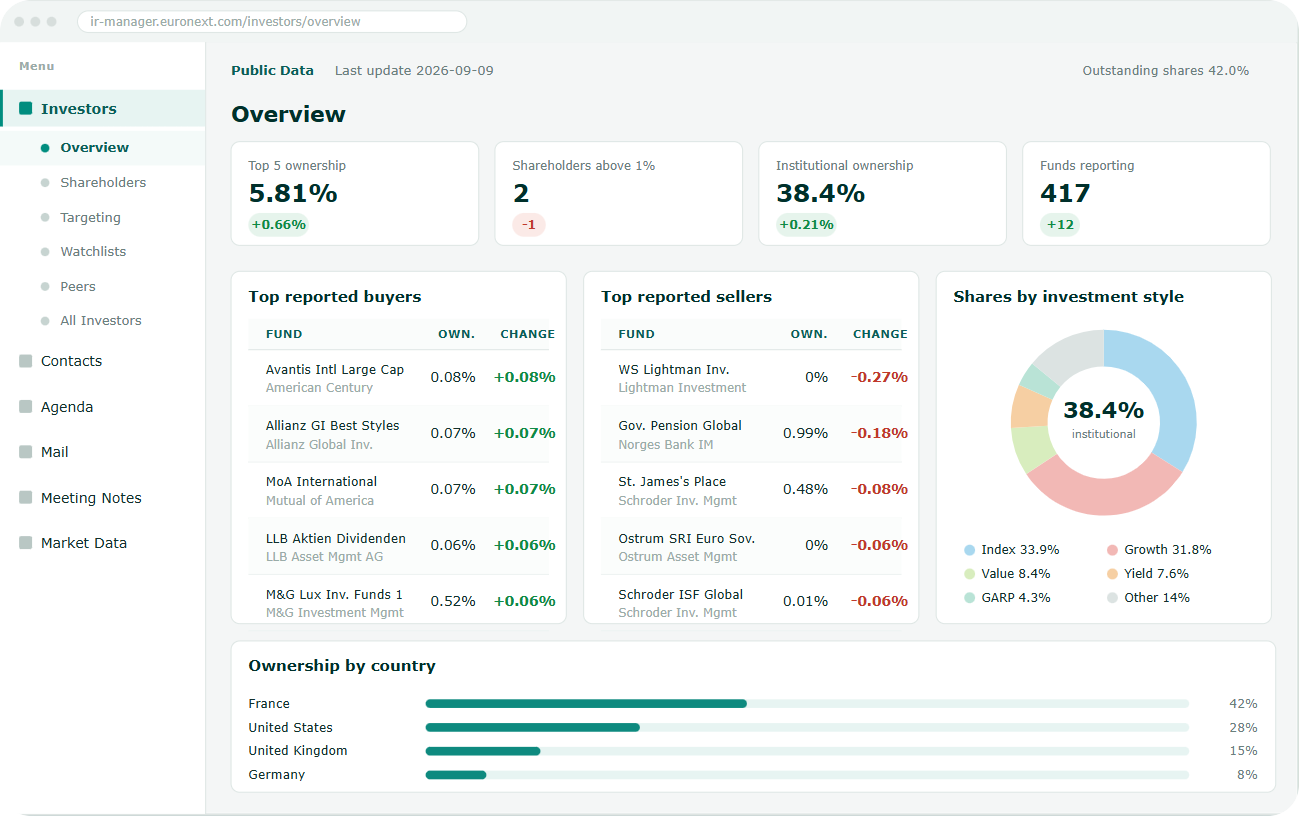
Task: Click 0.52% ownership for M&G Lux
Action: [x=453, y=601]
